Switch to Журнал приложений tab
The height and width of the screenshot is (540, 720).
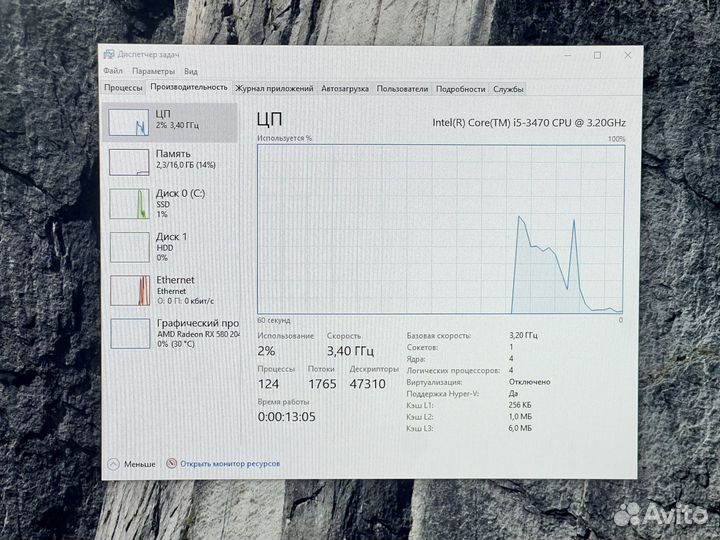pyautogui.click(x=274, y=89)
